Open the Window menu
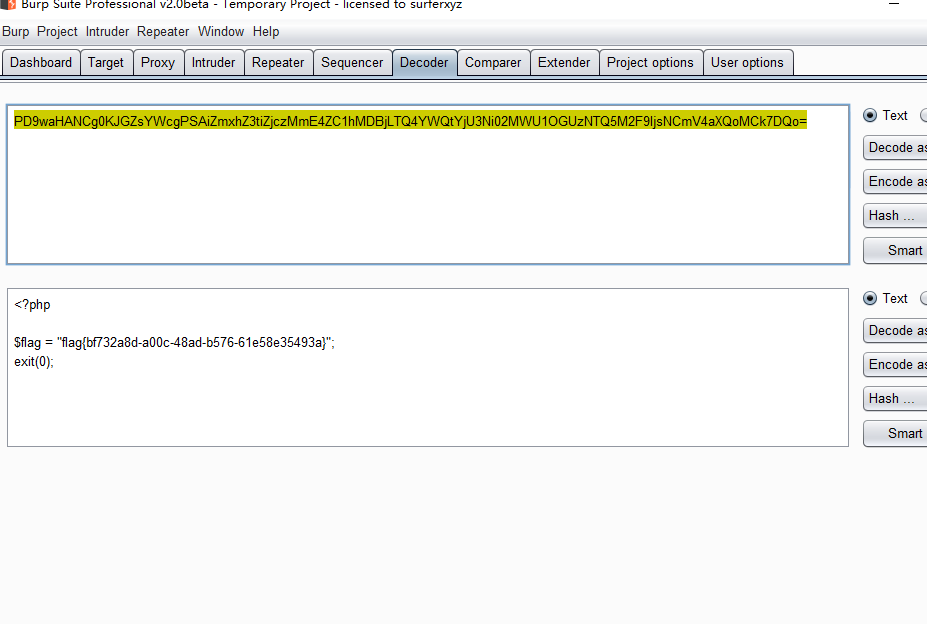This screenshot has width=927, height=624. 221,31
